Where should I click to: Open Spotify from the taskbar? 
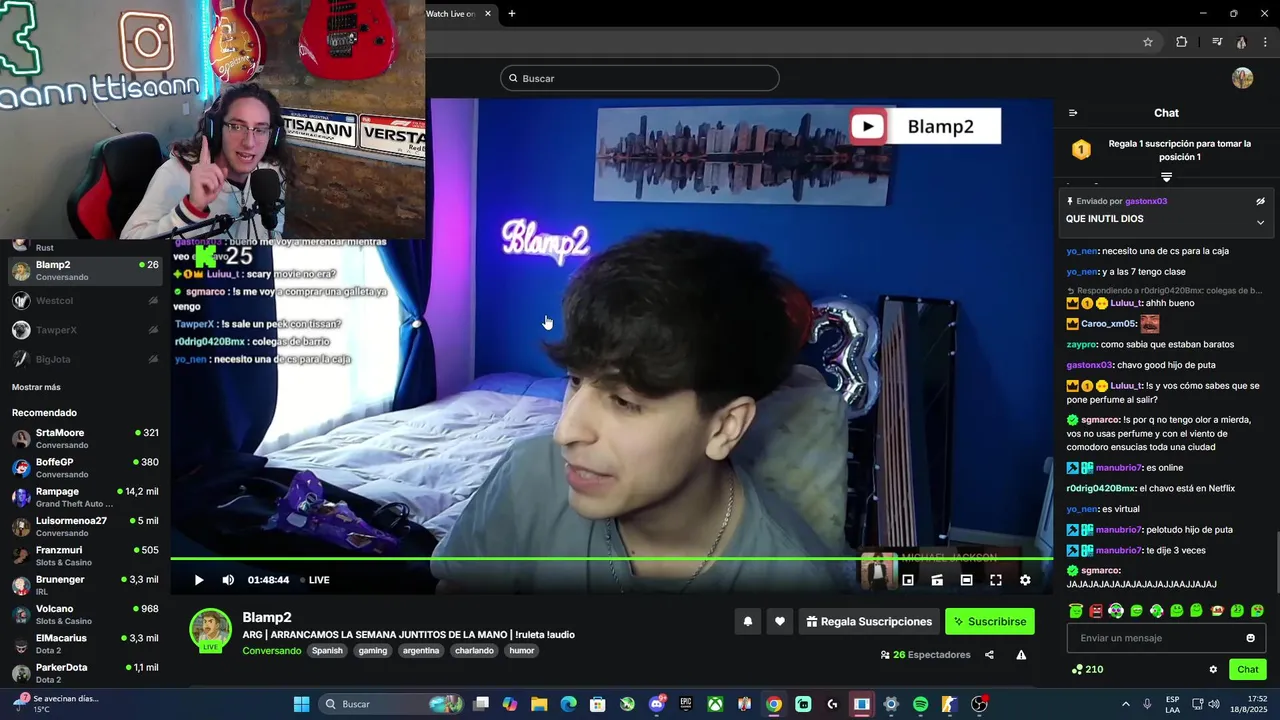(920, 704)
